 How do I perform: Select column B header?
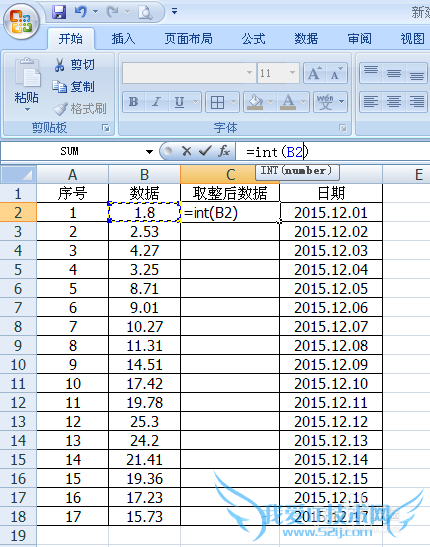pyautogui.click(x=144, y=174)
